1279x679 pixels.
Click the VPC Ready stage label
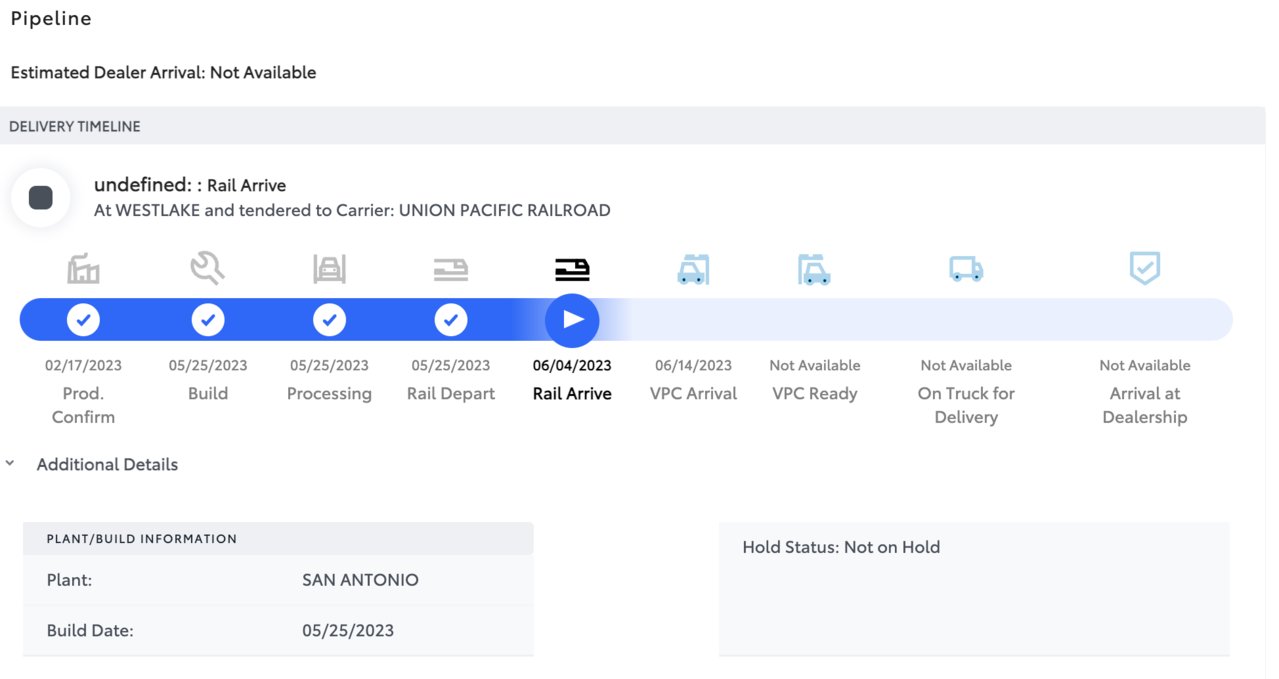[815, 394]
